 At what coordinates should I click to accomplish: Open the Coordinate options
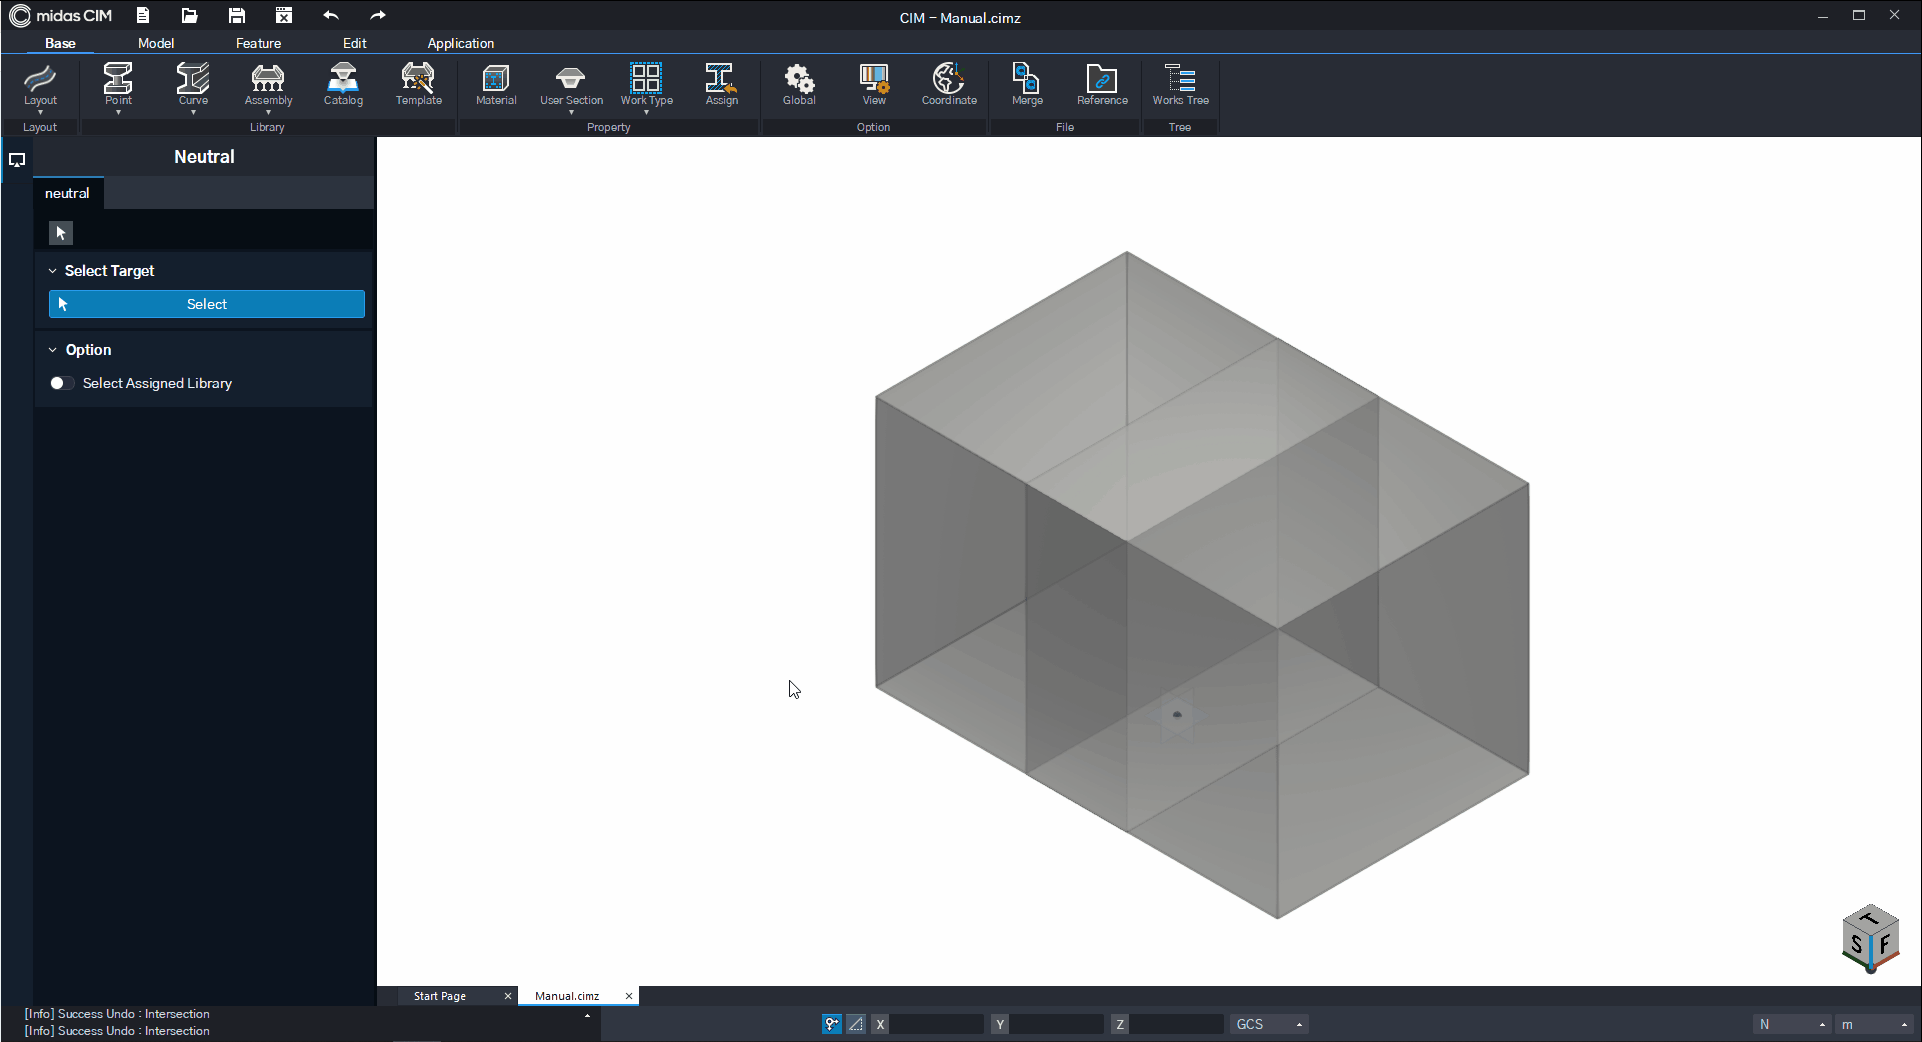949,84
